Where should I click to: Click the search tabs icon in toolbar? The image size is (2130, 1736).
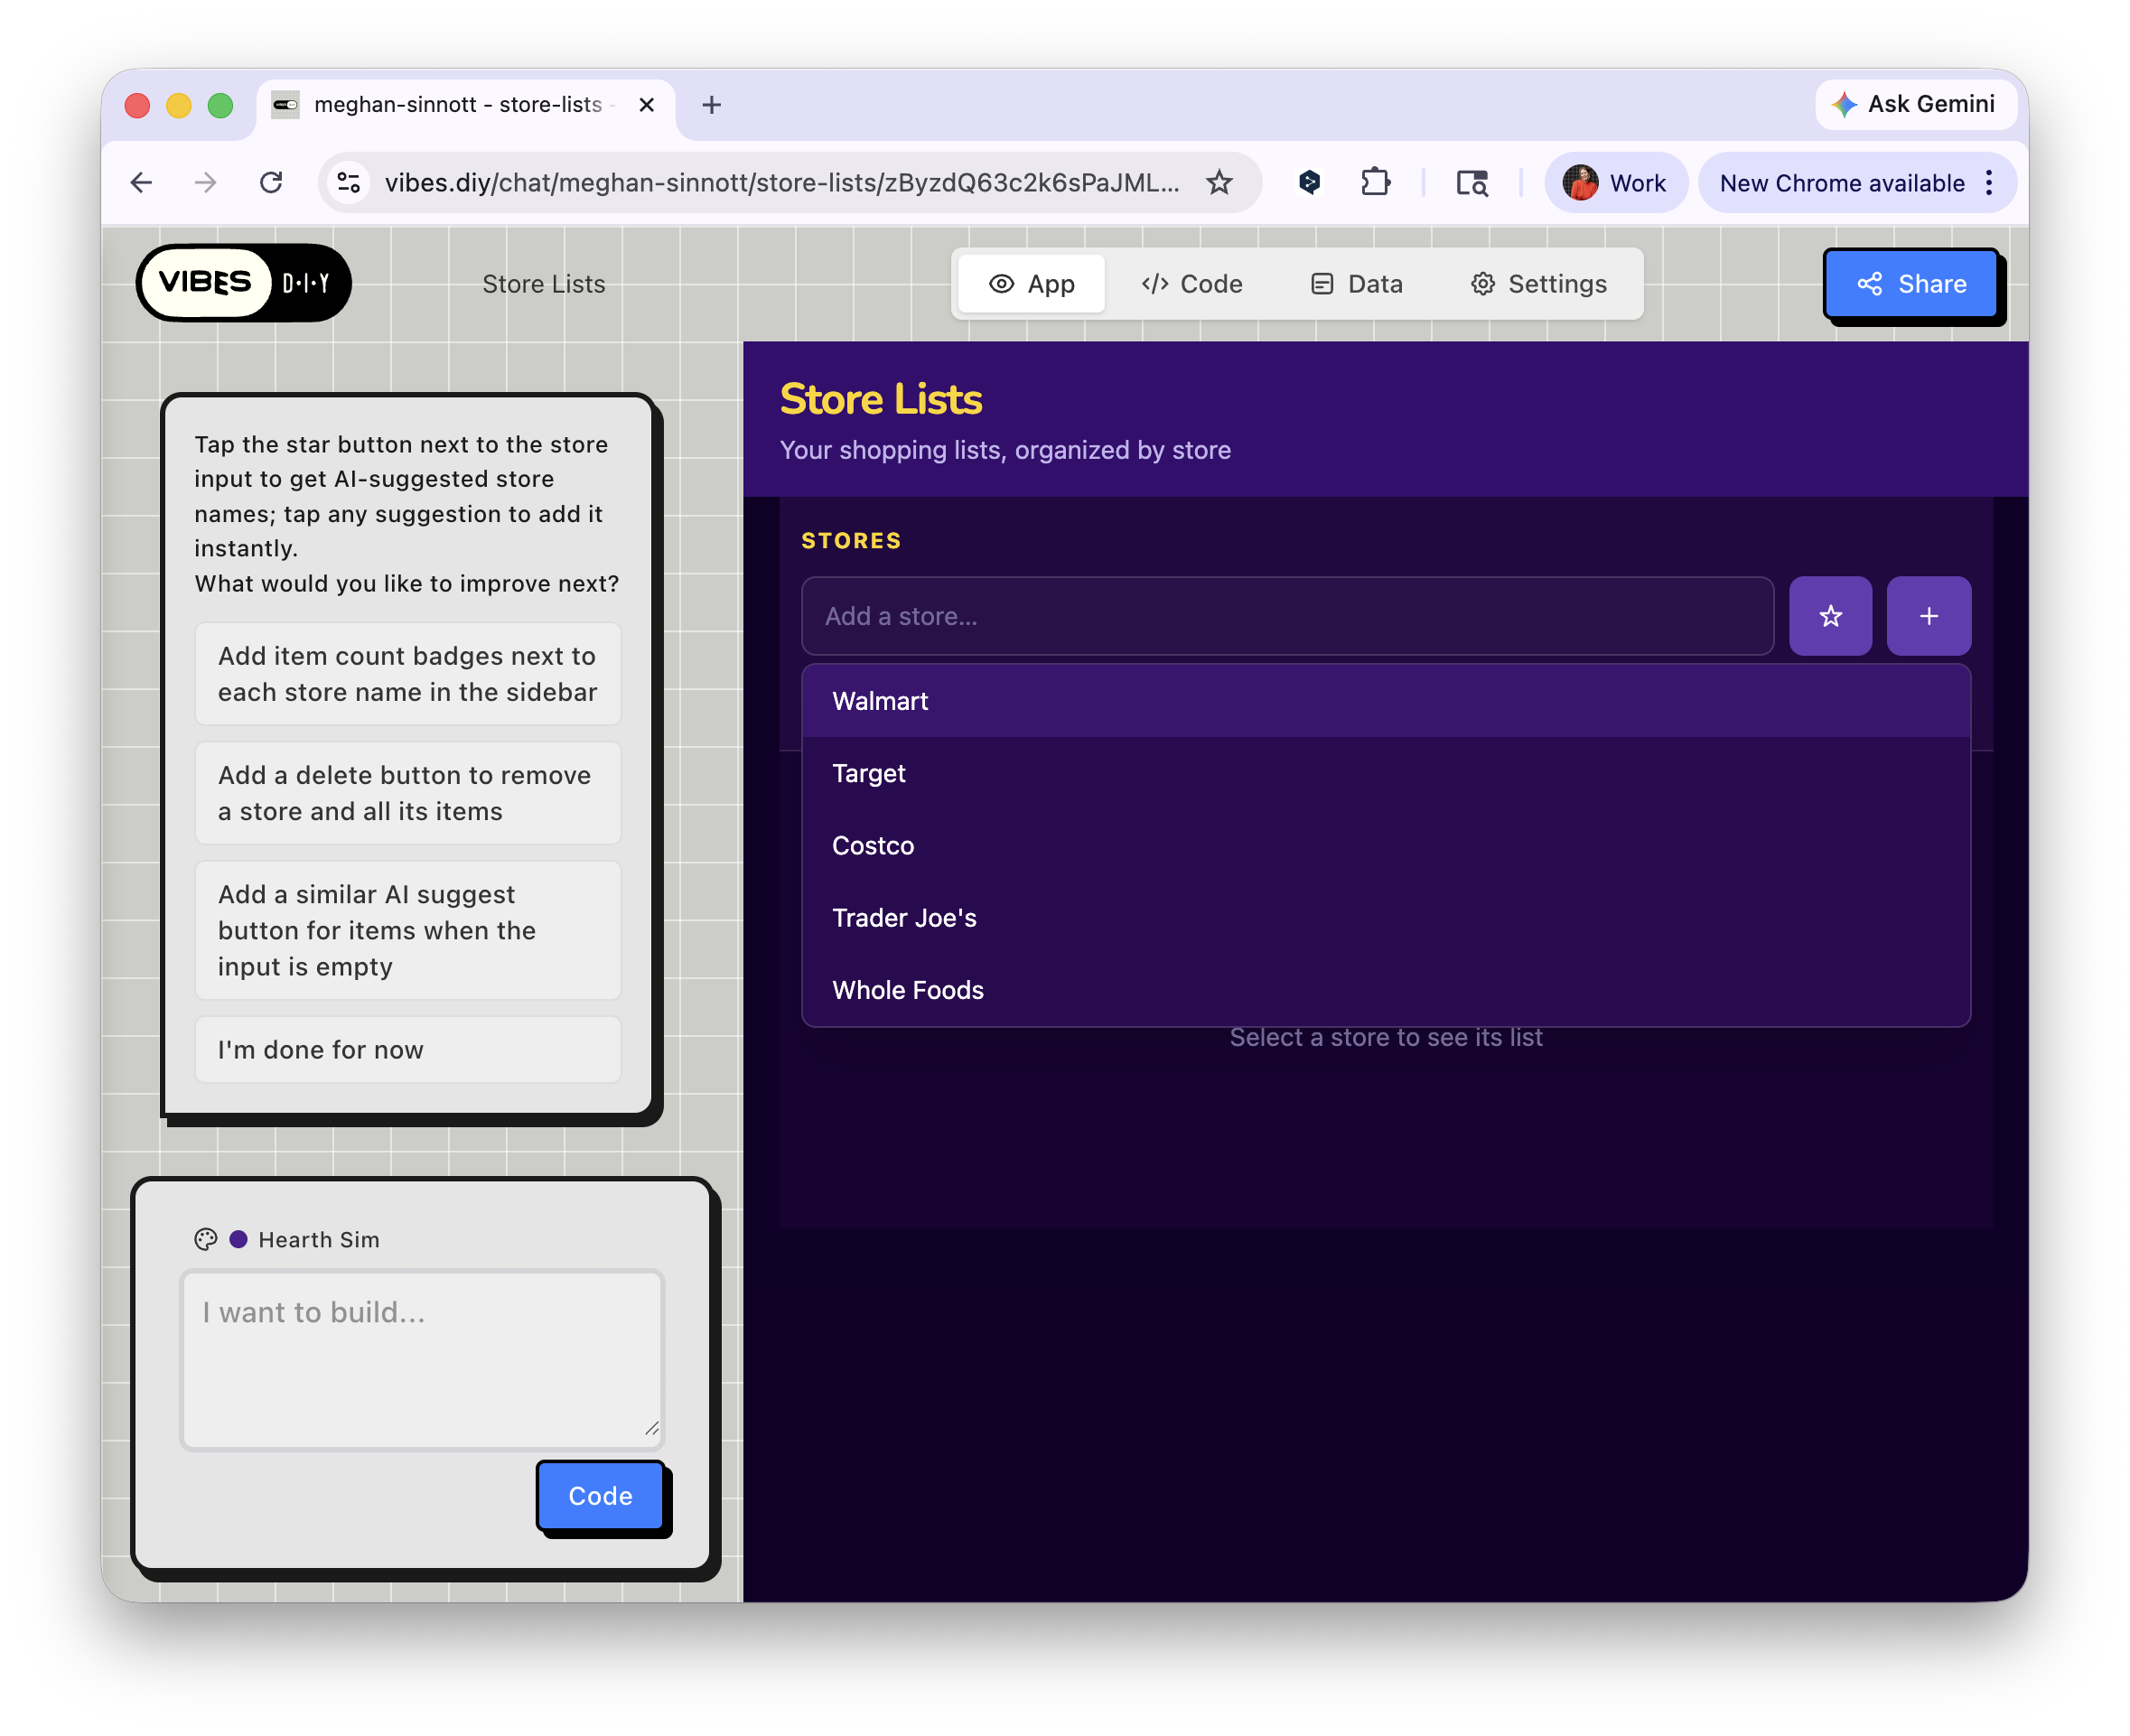click(x=1472, y=183)
